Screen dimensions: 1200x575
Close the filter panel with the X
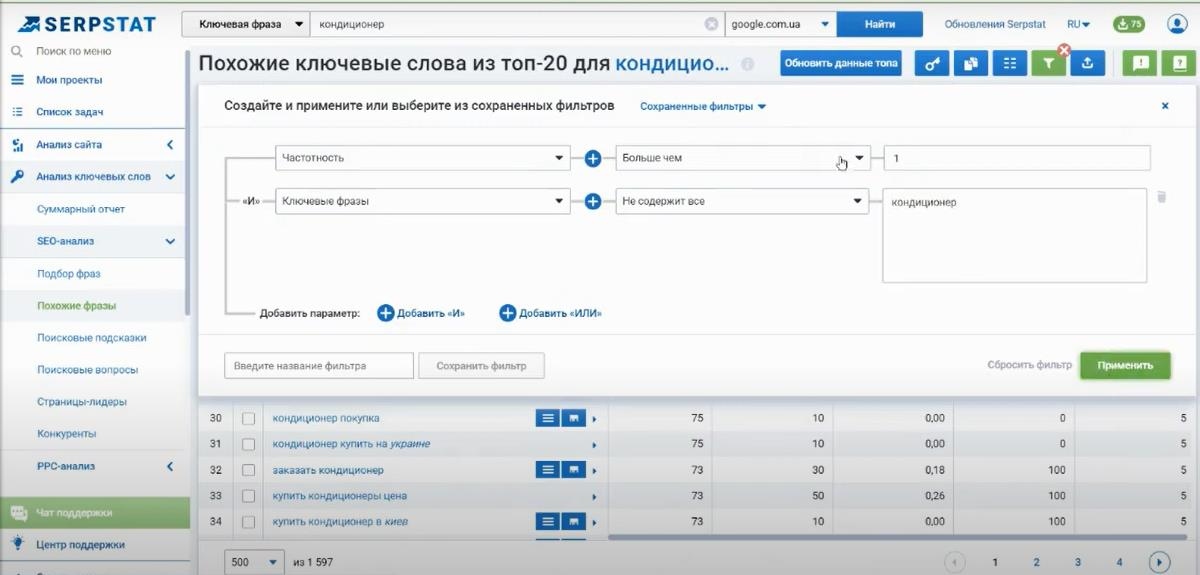[1165, 105]
